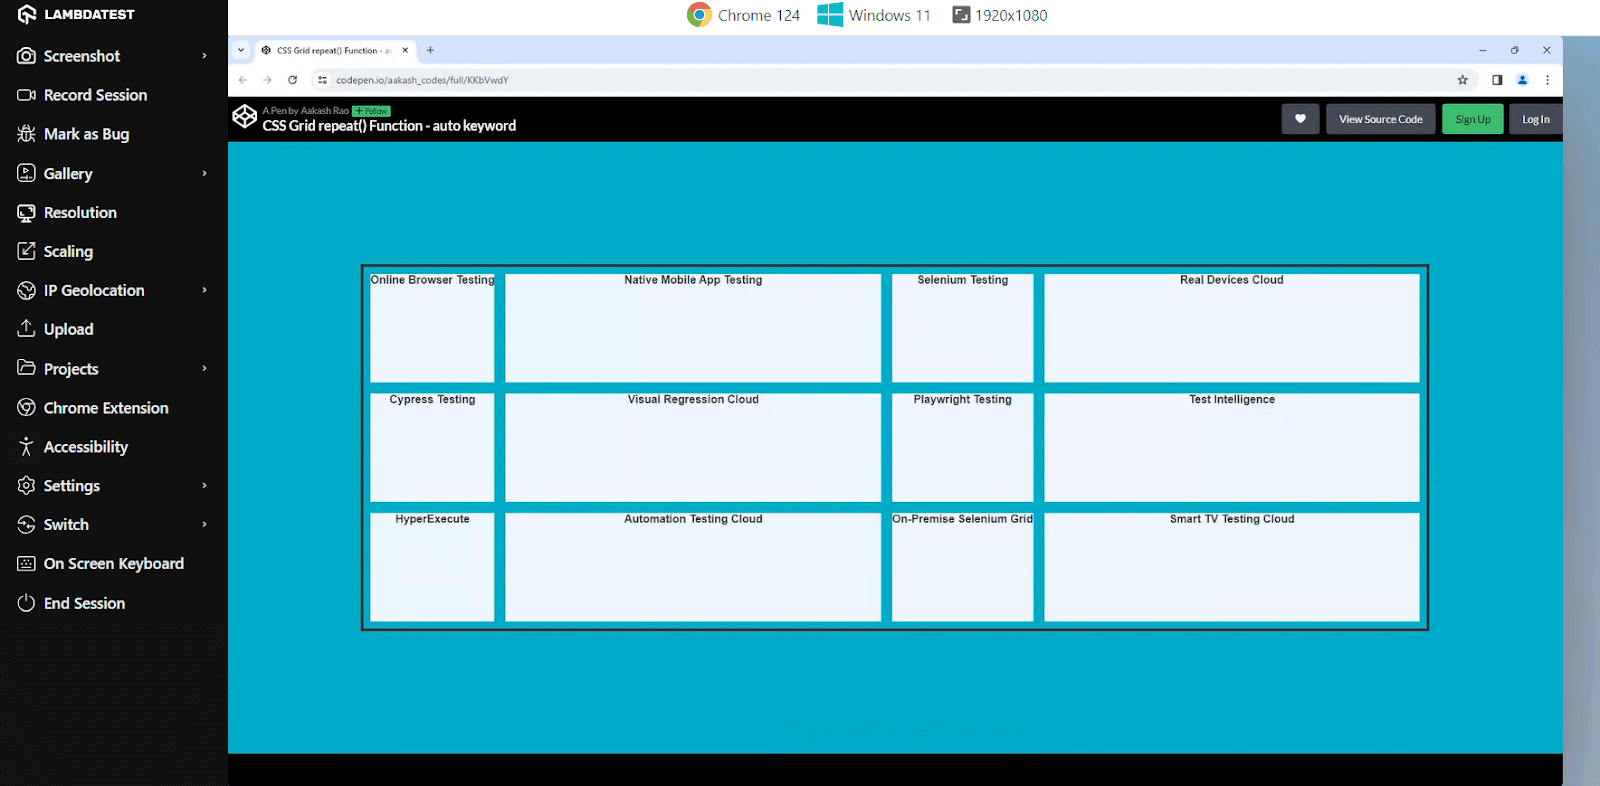This screenshot has height=786, width=1600.
Task: Open the Chrome side panel
Action: click(1497, 80)
